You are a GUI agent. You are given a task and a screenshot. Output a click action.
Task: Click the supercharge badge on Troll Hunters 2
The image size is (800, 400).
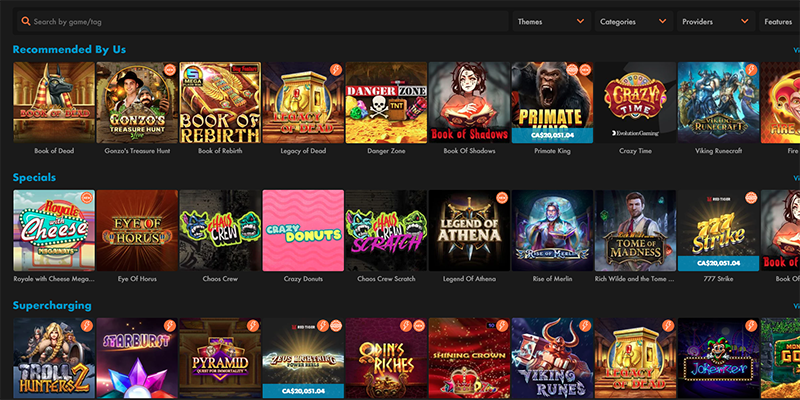pos(86,326)
